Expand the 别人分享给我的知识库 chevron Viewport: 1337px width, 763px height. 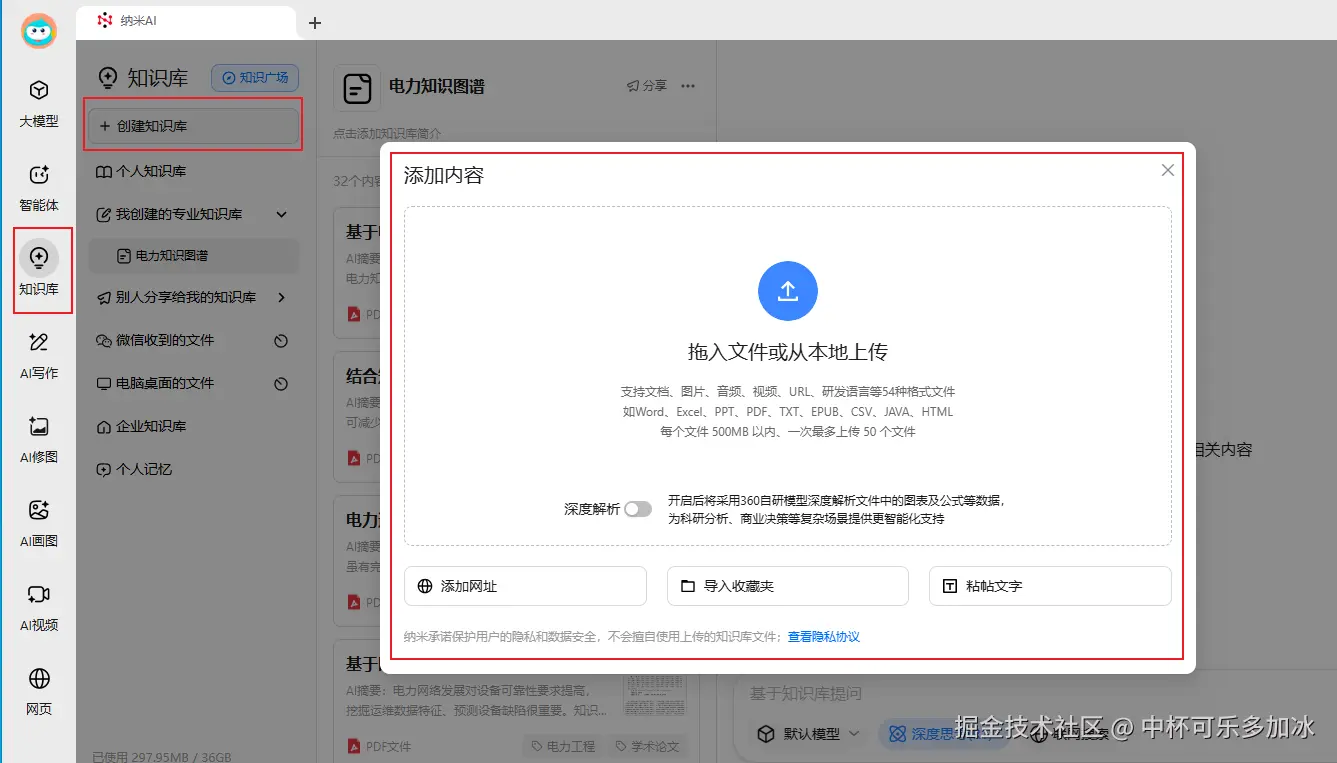281,297
